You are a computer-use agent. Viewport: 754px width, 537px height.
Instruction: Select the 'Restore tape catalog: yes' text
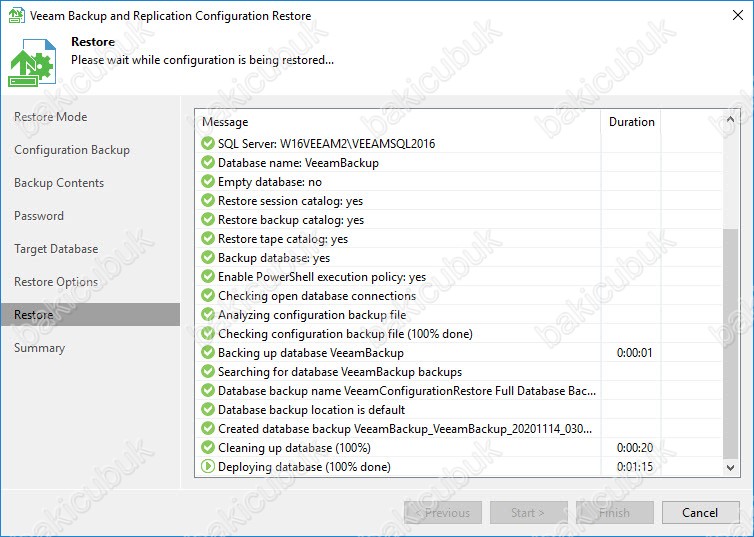(x=283, y=239)
